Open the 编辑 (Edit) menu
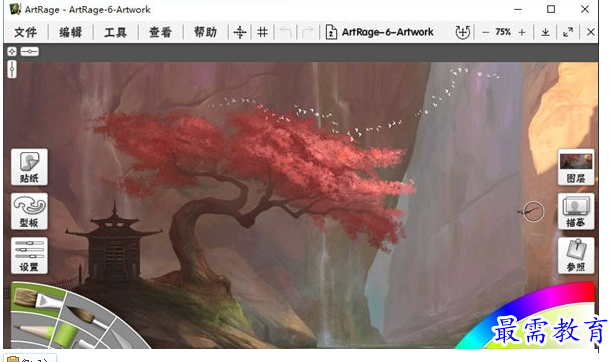This screenshot has height=362, width=616. click(x=70, y=32)
